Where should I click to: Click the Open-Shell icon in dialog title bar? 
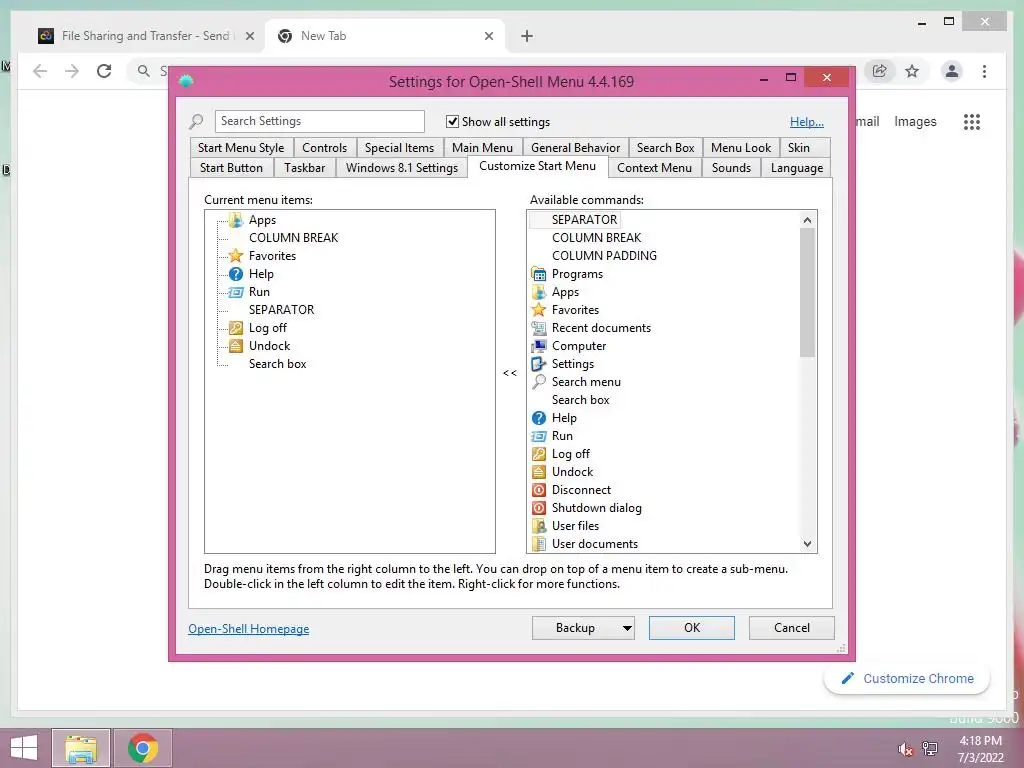coord(186,81)
